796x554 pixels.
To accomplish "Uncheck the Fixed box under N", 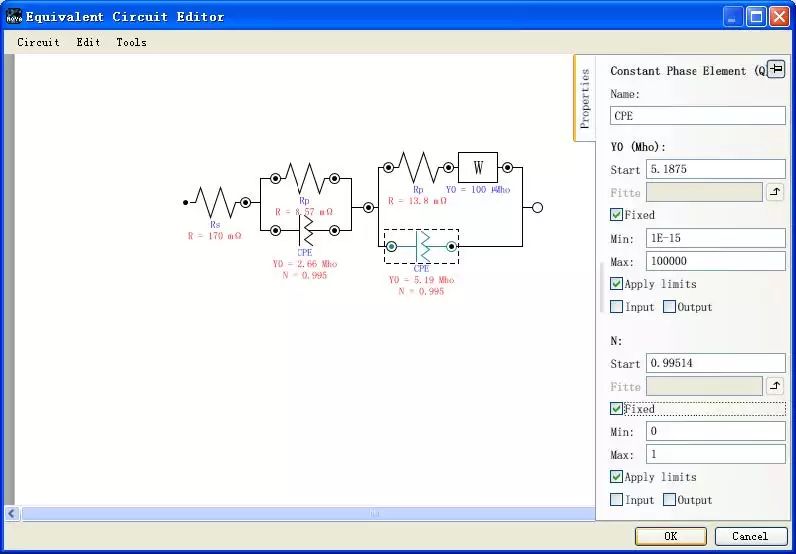I will click(616, 409).
